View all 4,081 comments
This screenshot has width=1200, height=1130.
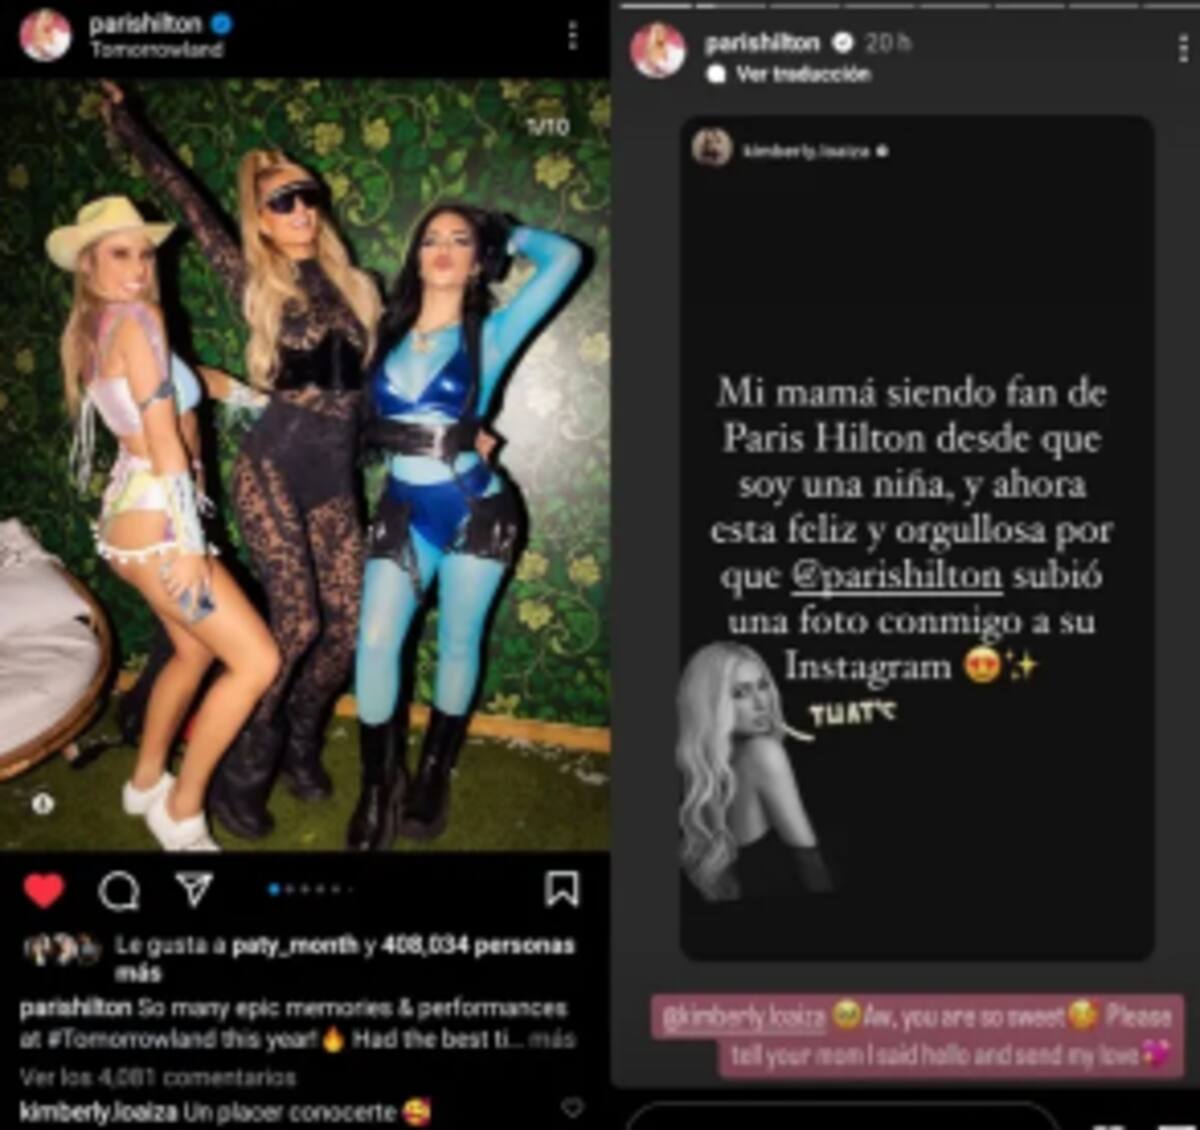click(158, 1077)
